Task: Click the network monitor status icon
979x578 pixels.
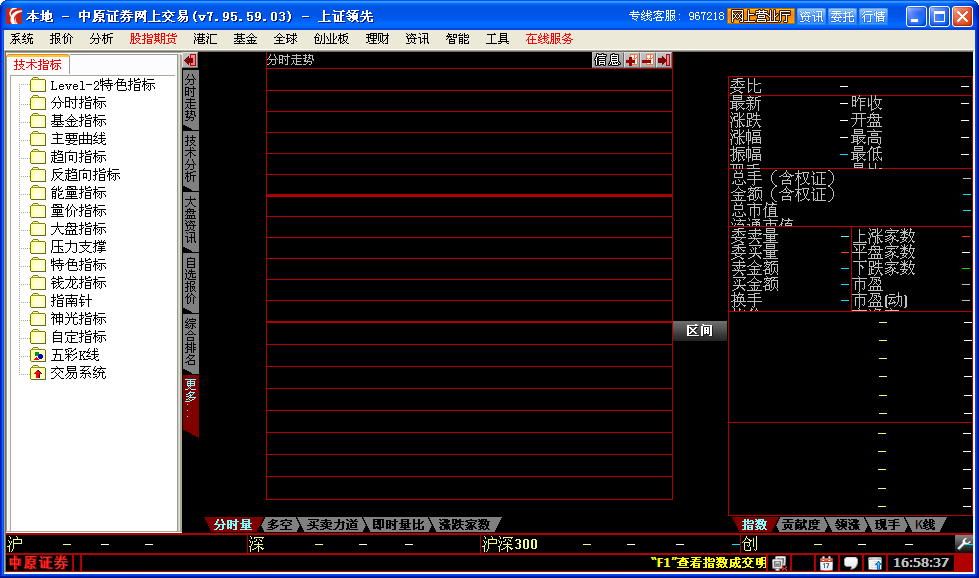Action: click(779, 563)
